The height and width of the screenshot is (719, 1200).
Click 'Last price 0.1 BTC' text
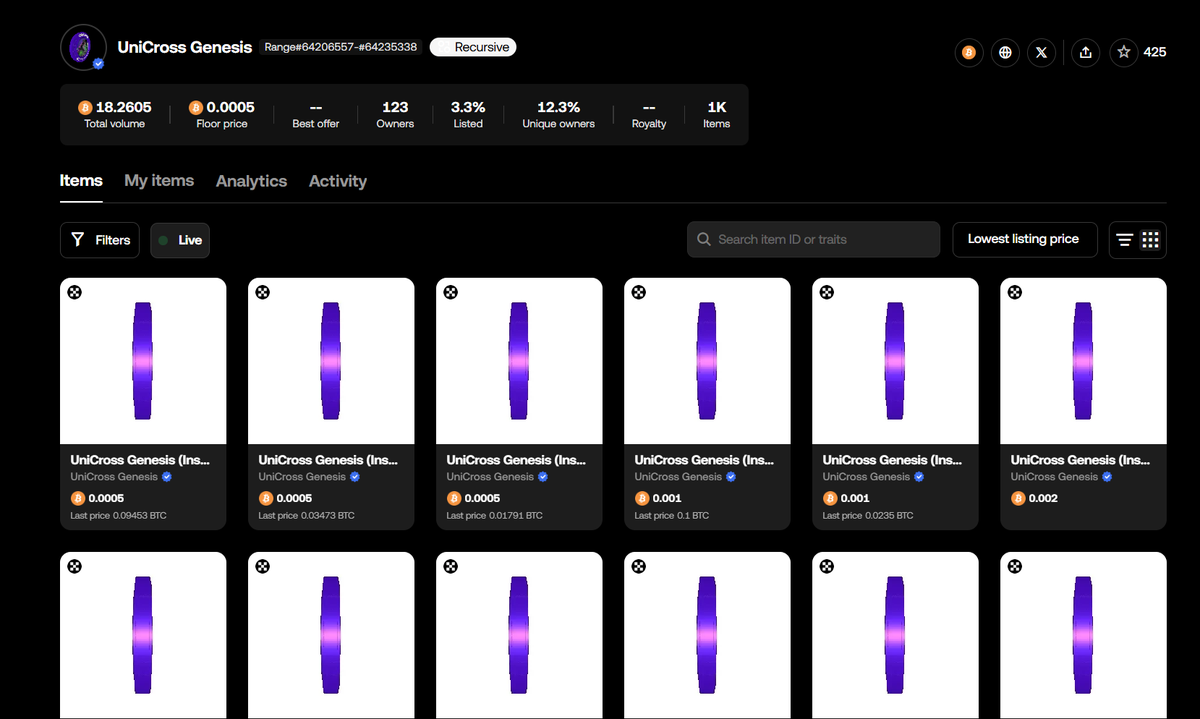[x=672, y=516]
